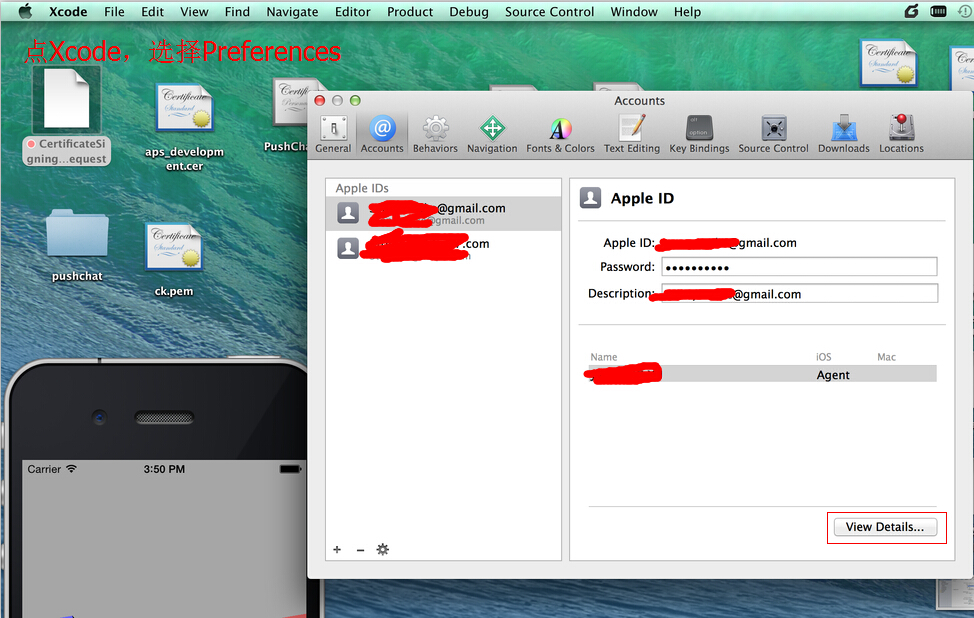Open Key Bindings preferences

(699, 134)
